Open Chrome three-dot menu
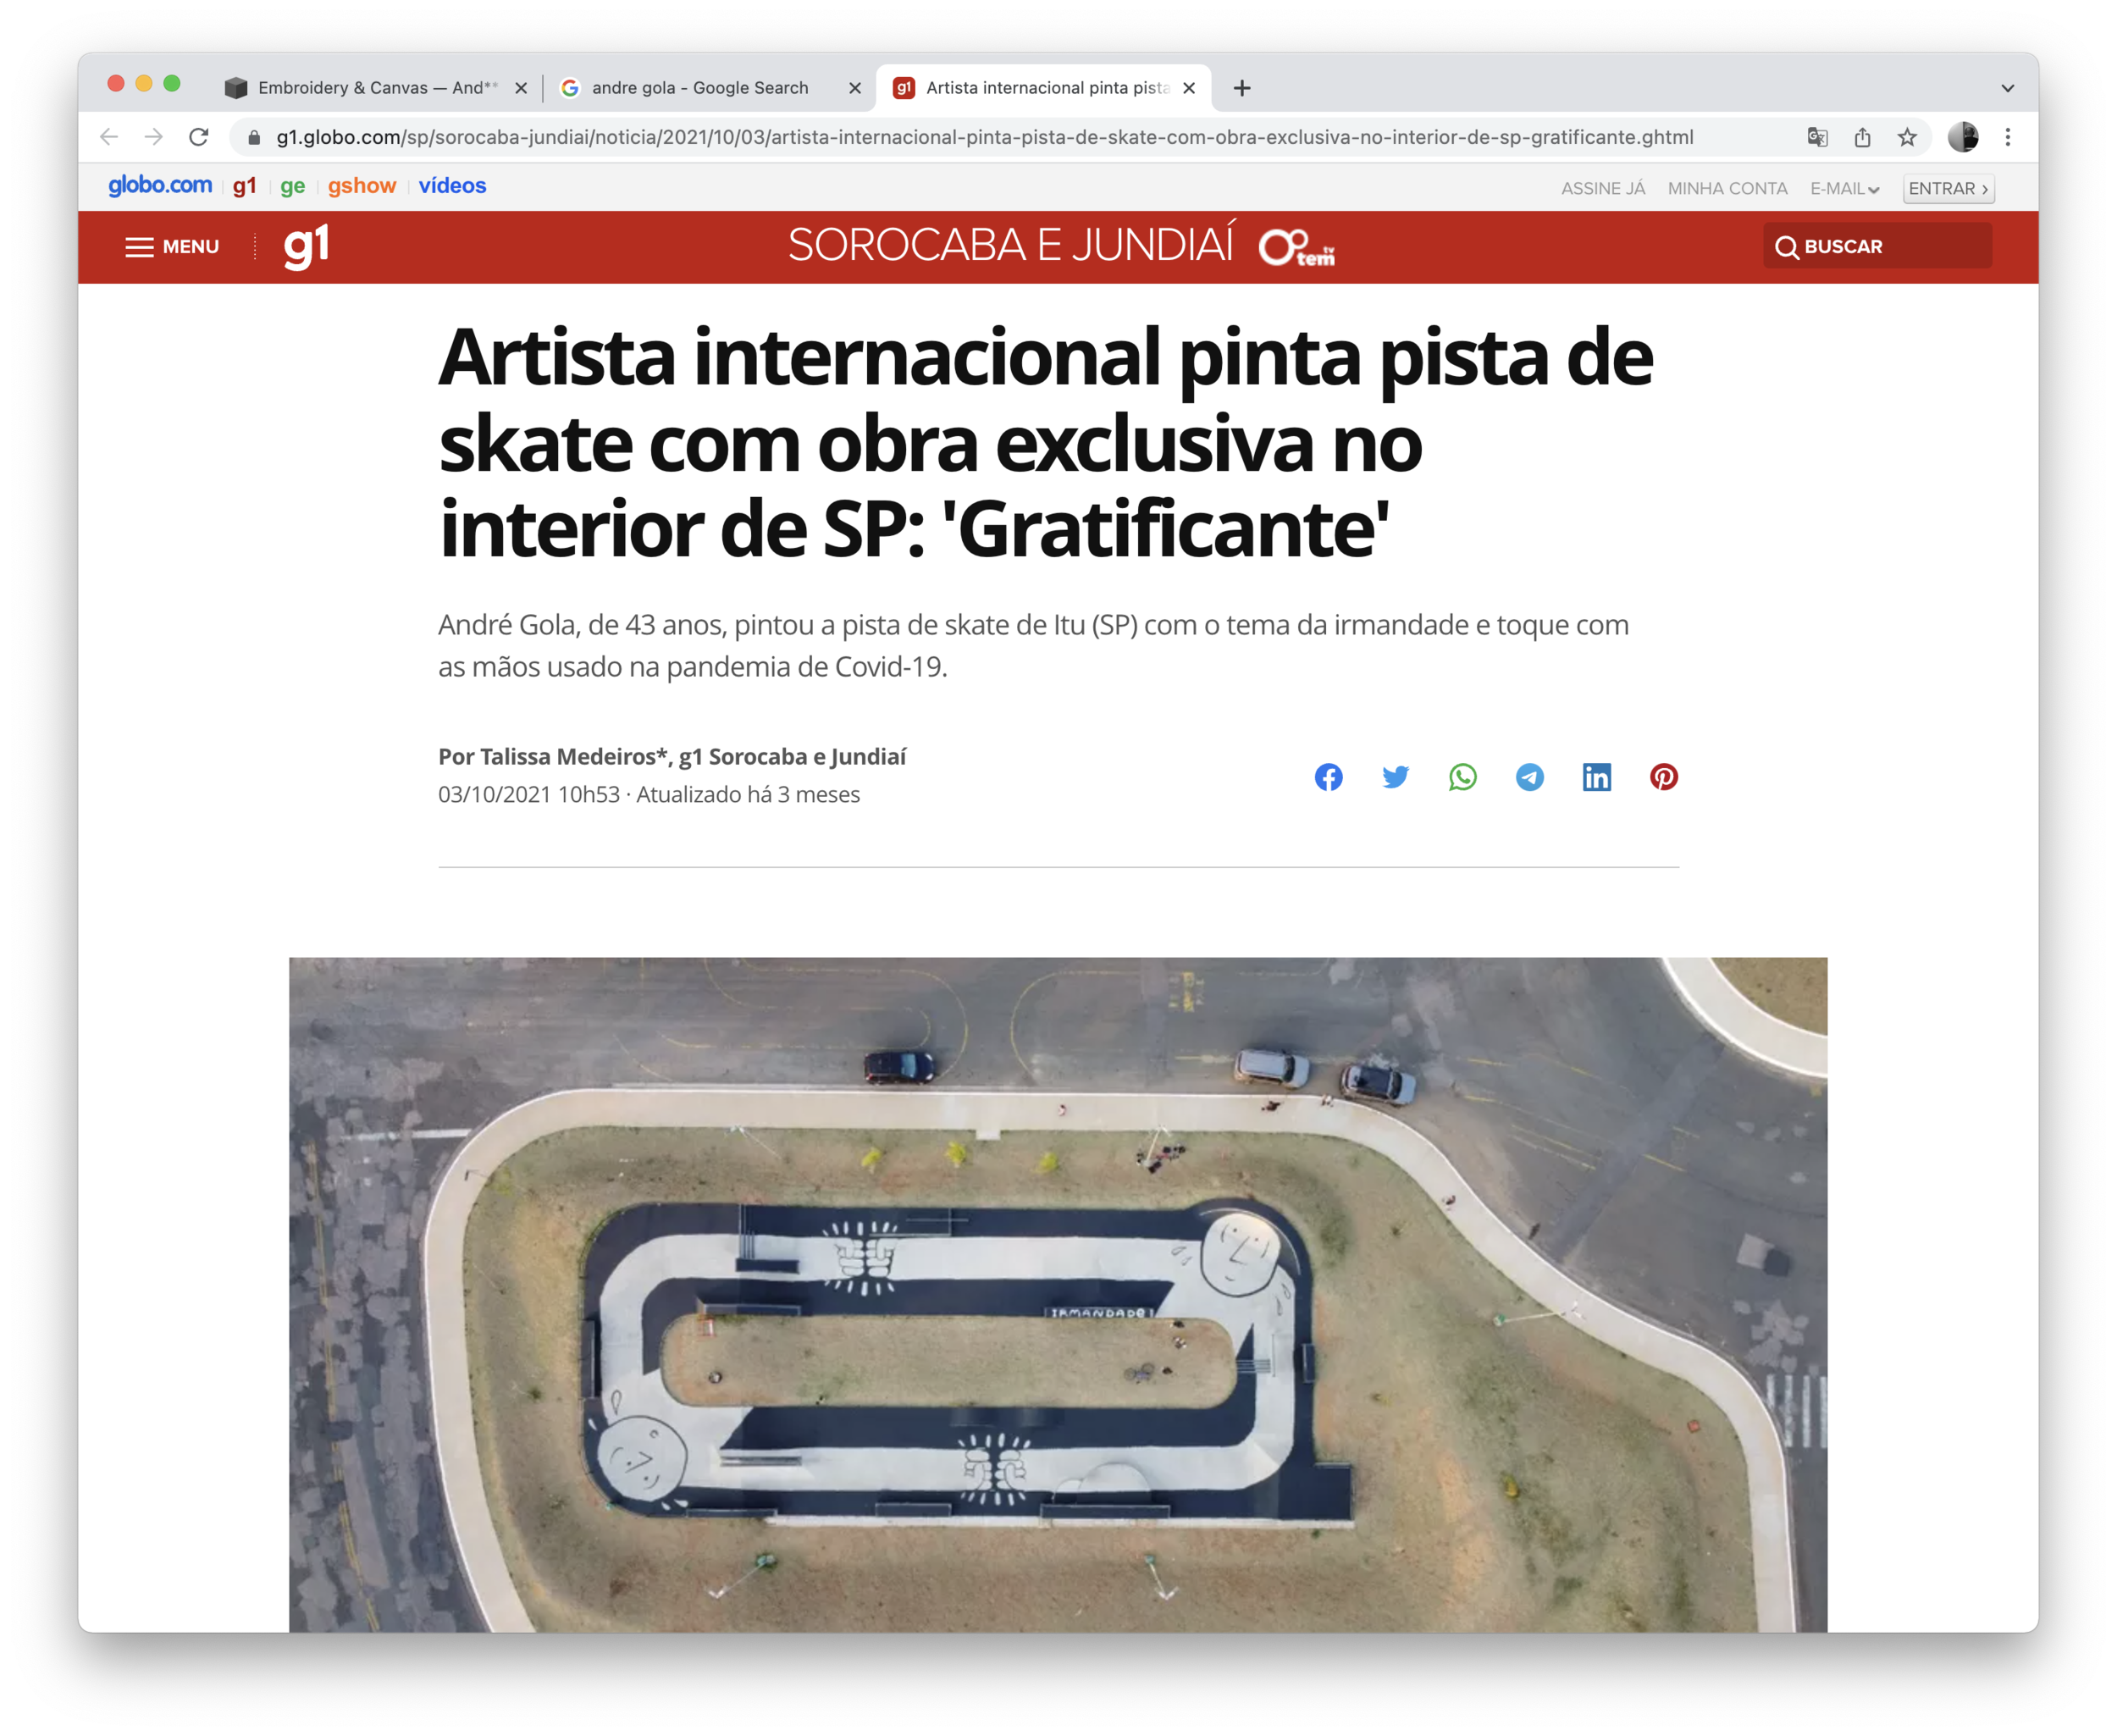 tap(2007, 137)
